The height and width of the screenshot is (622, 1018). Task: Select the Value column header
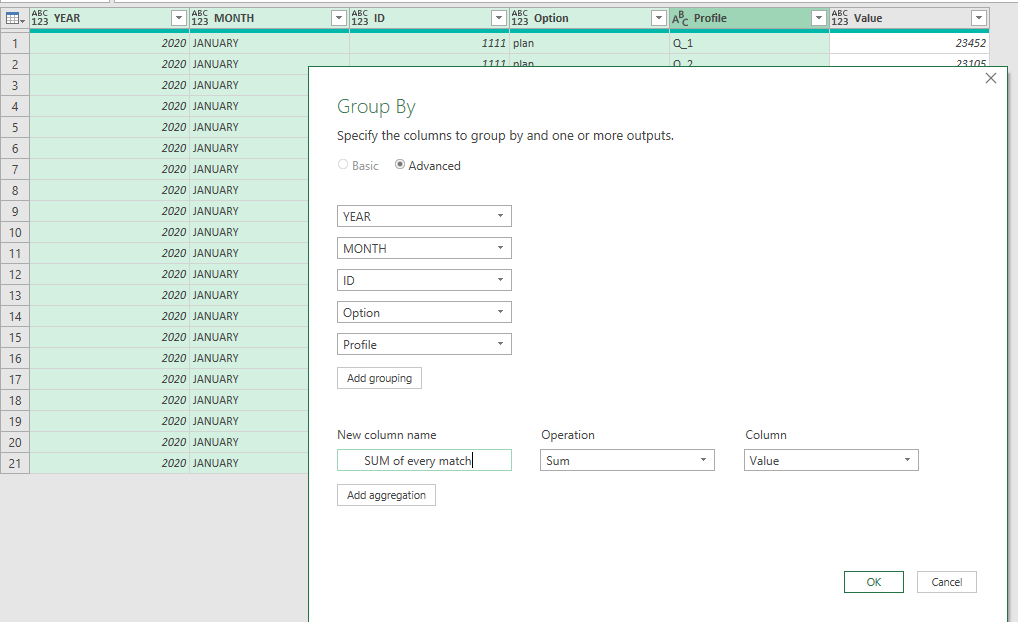(909, 18)
